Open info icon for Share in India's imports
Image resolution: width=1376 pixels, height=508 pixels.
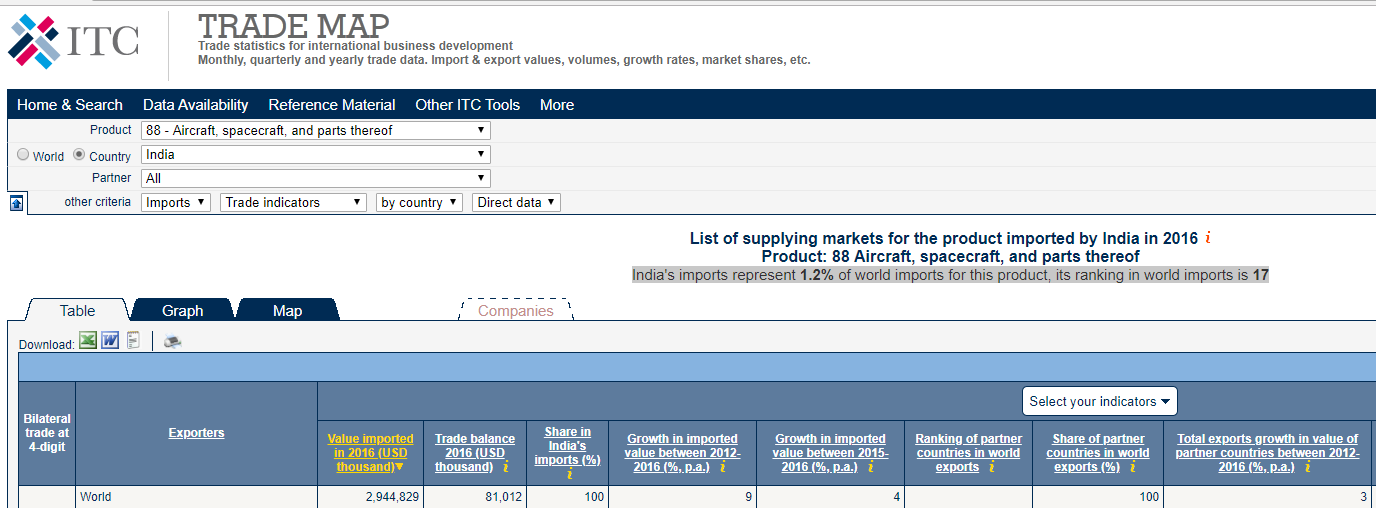pyautogui.click(x=568, y=474)
